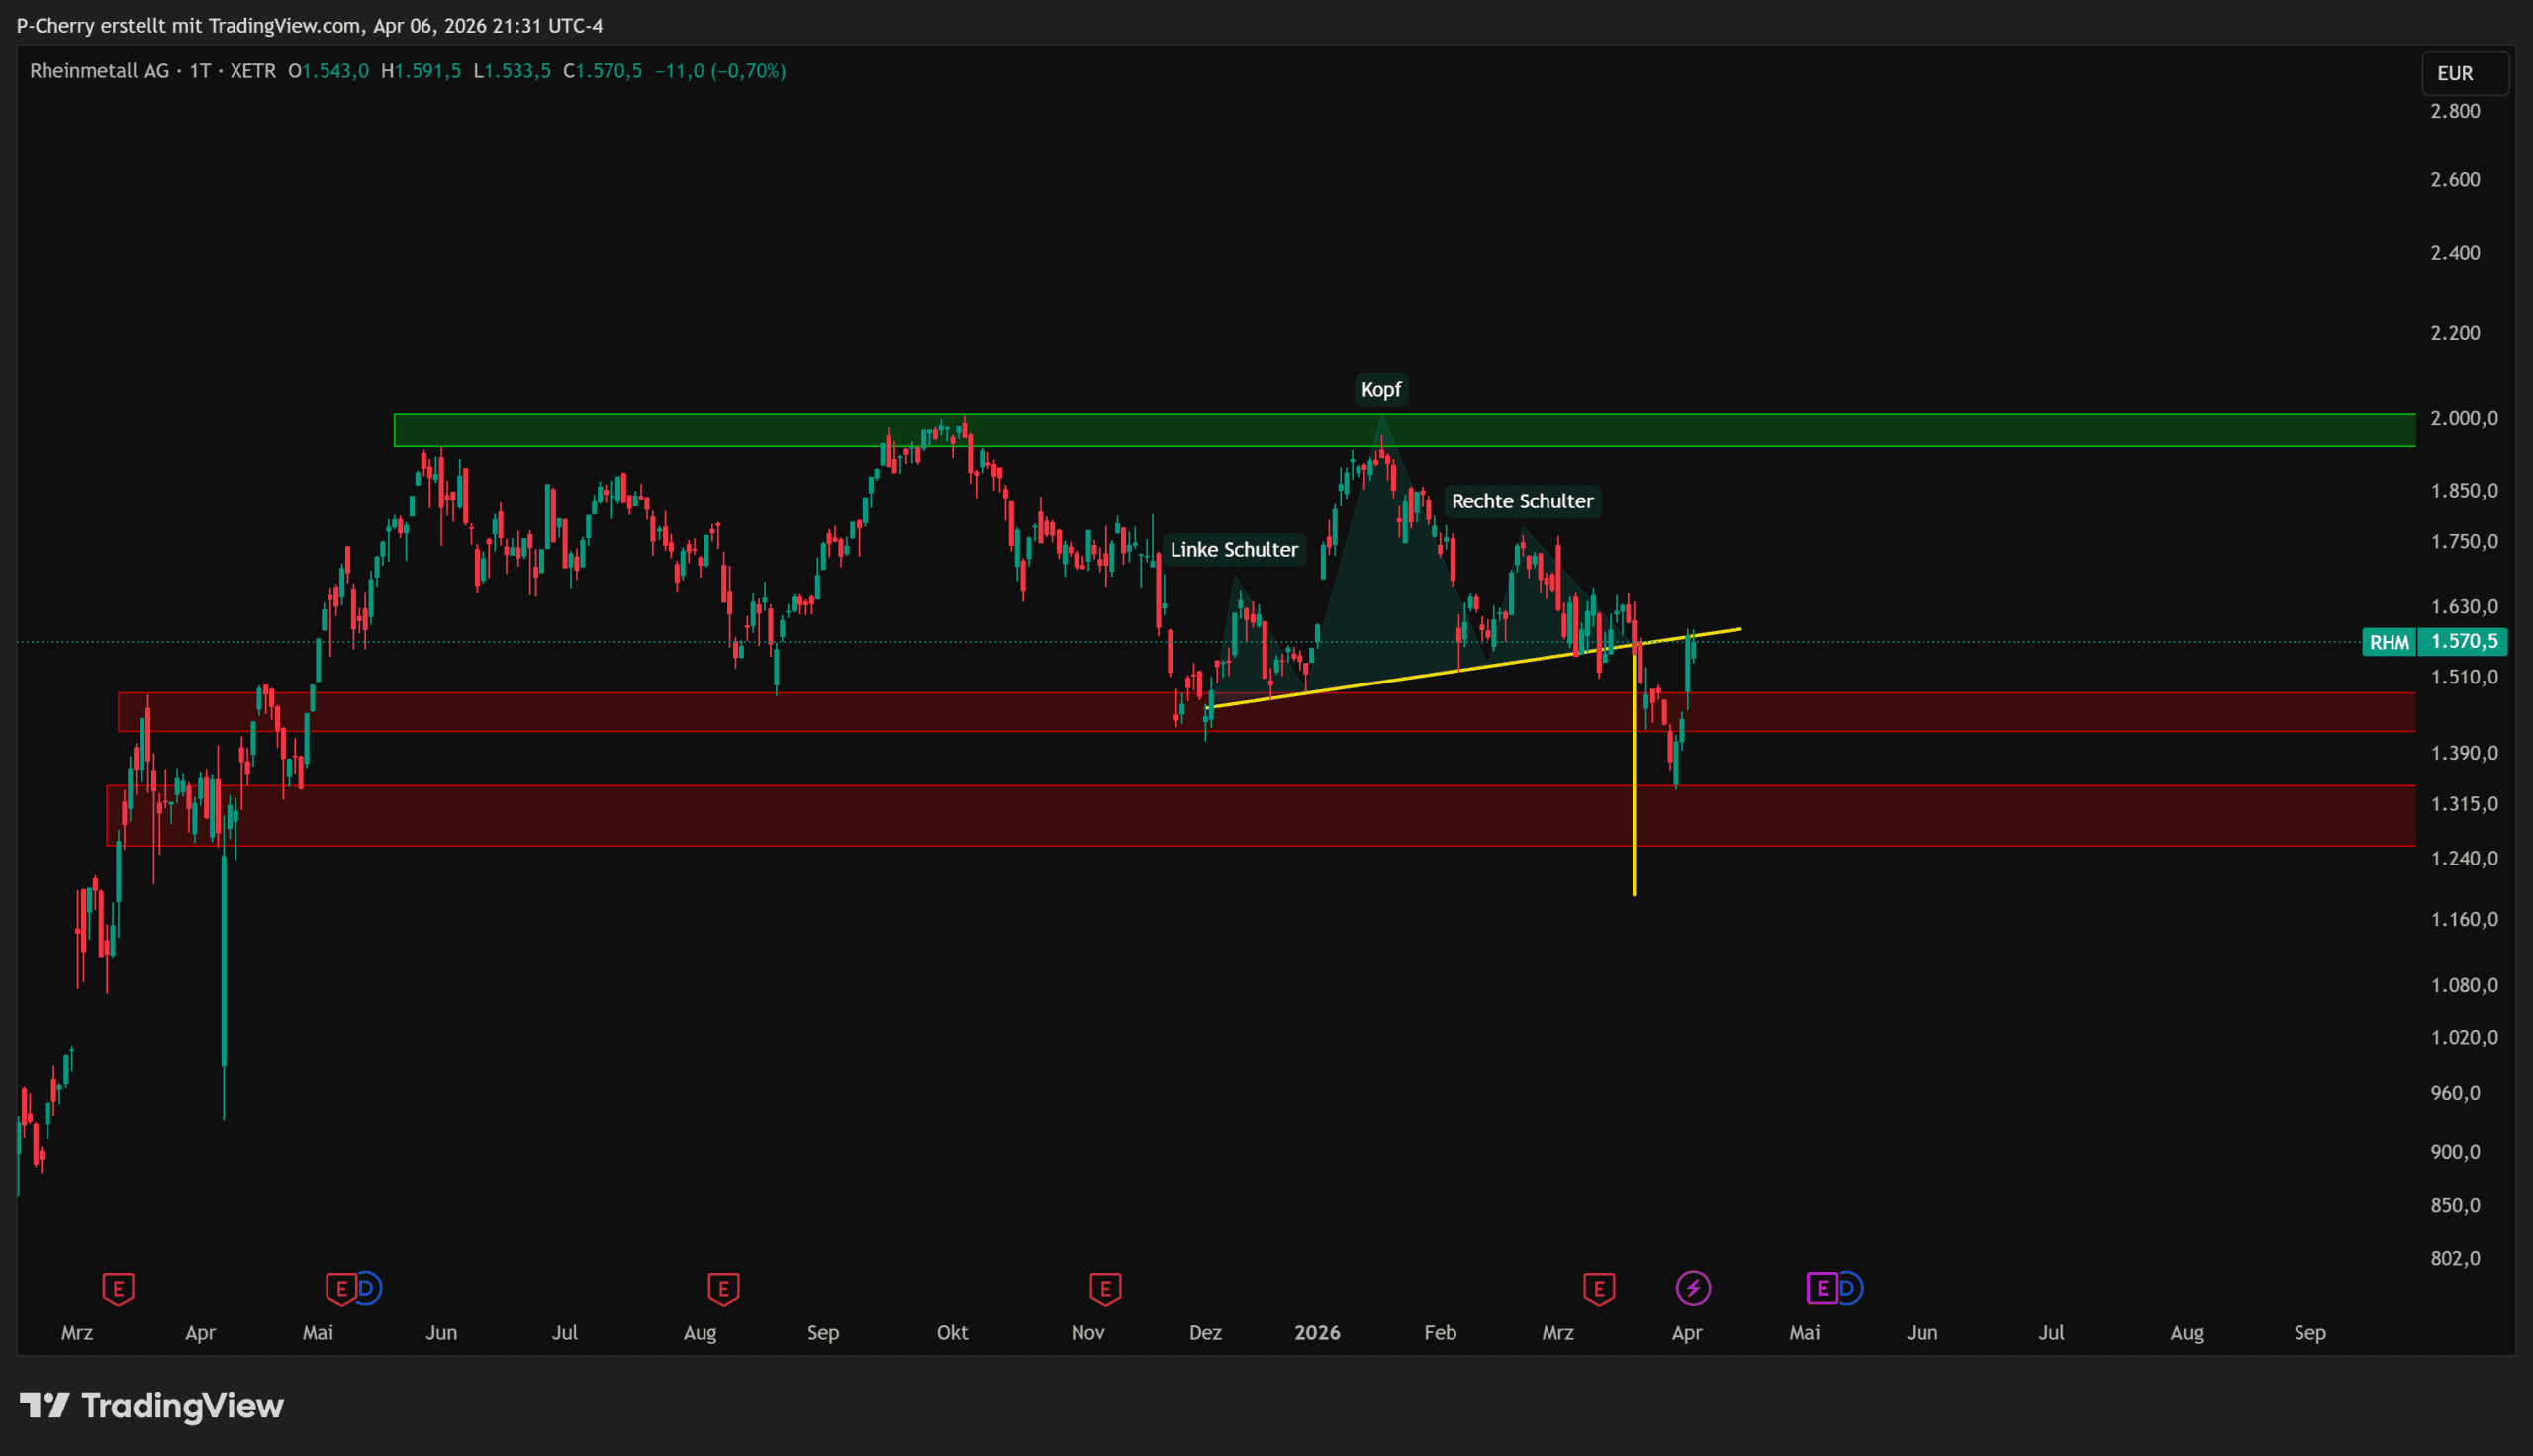Click the November earnings E marker
This screenshot has width=2533, height=1456.
pyautogui.click(x=1105, y=1288)
